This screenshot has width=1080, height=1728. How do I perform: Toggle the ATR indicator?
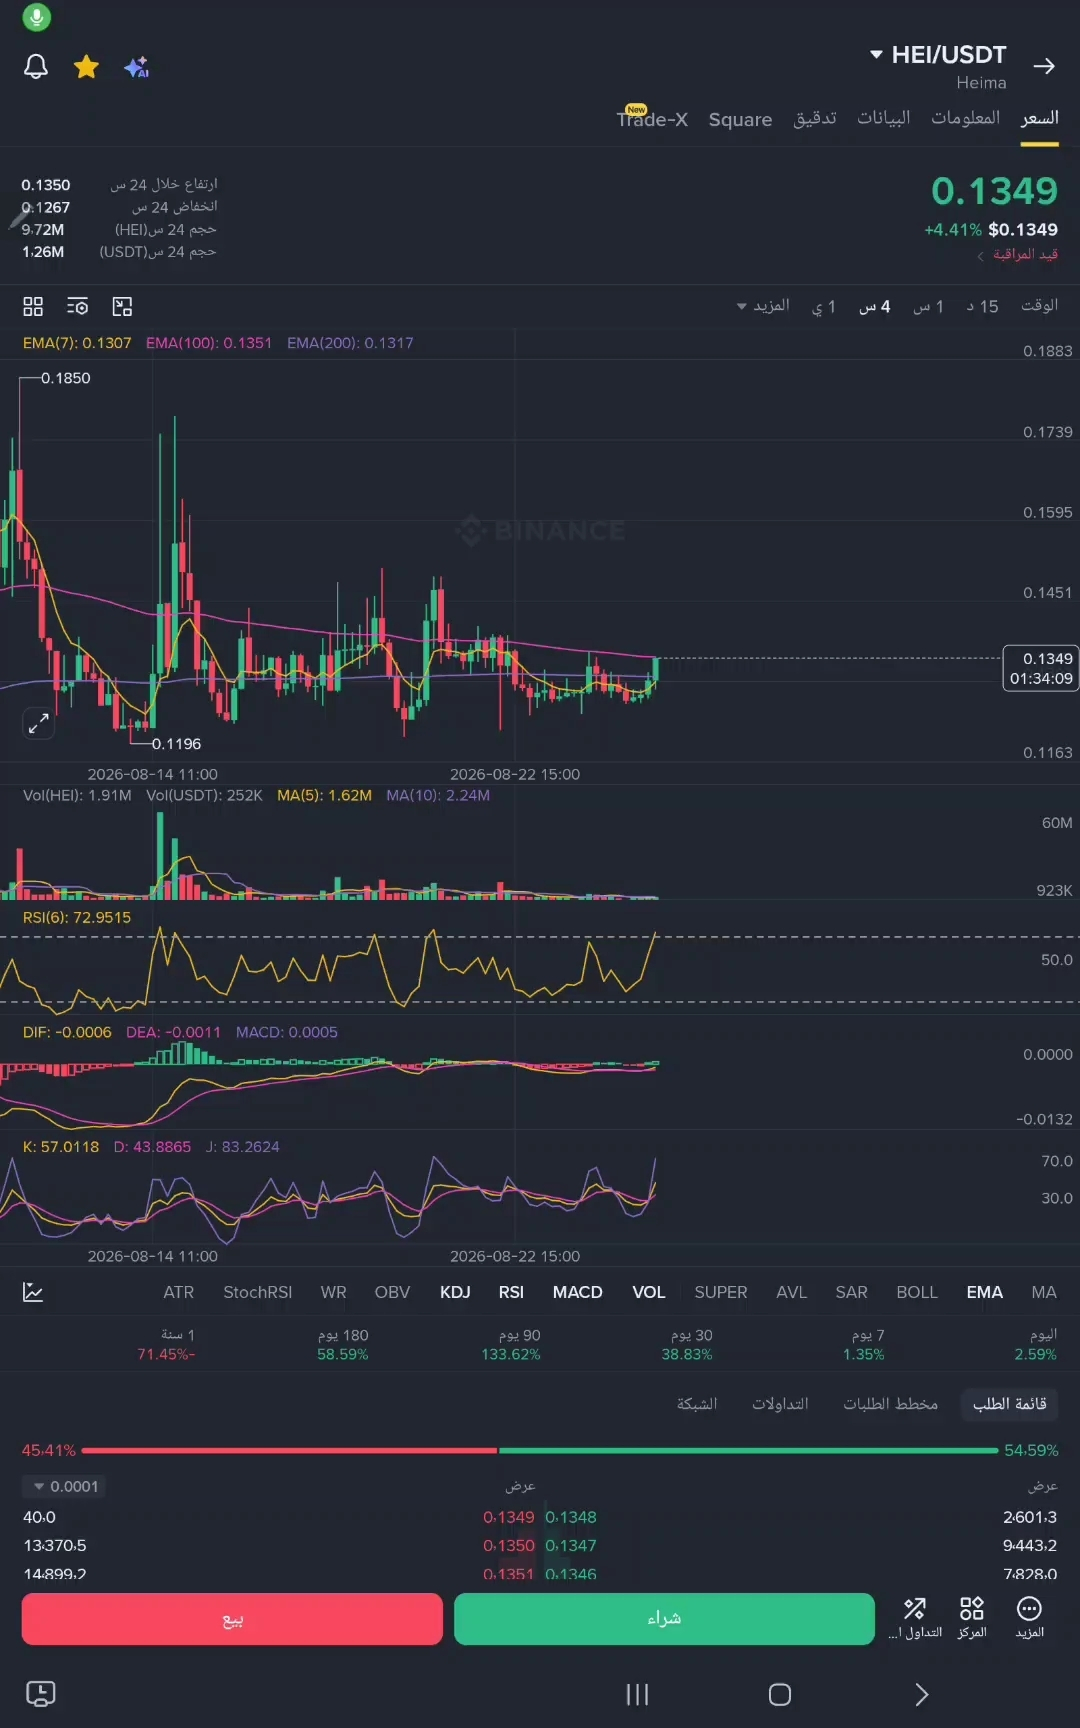[179, 1292]
